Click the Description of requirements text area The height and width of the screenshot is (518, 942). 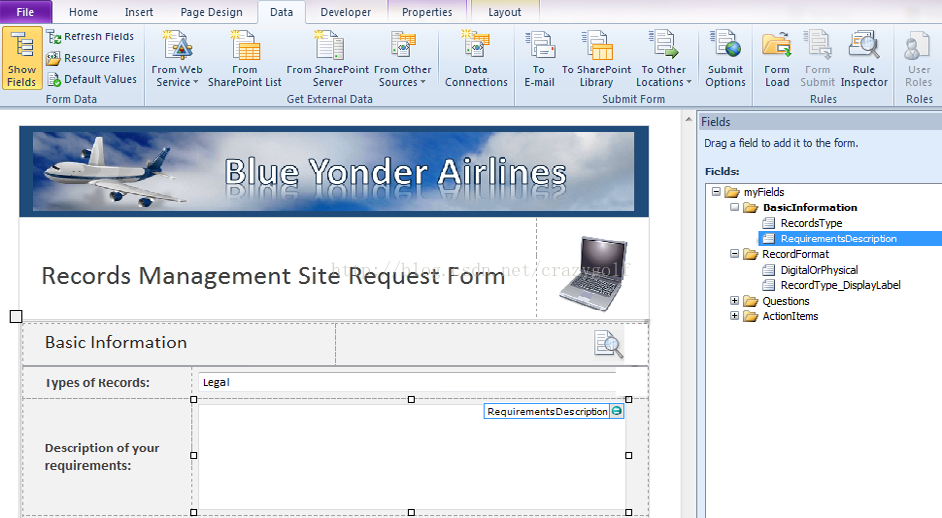pyautogui.click(x=411, y=457)
